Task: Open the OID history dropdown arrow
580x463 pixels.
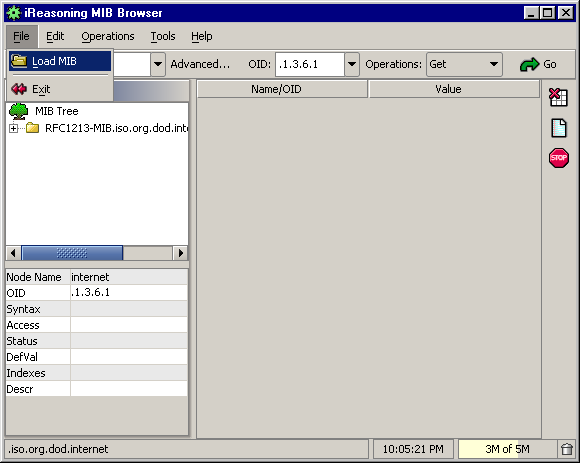Action: (352, 64)
